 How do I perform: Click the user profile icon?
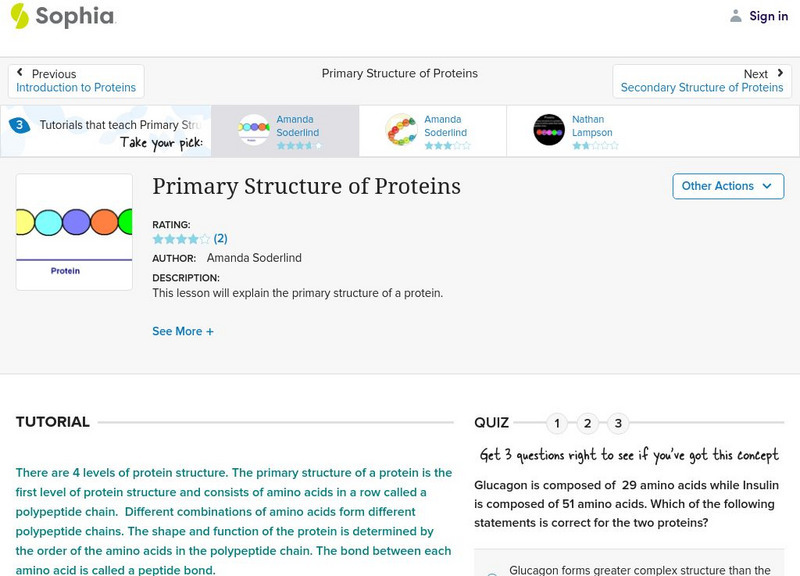coord(736,16)
